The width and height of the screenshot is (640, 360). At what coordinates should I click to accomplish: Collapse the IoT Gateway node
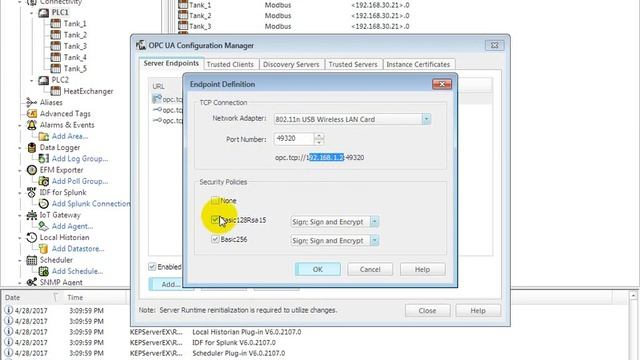[20, 215]
